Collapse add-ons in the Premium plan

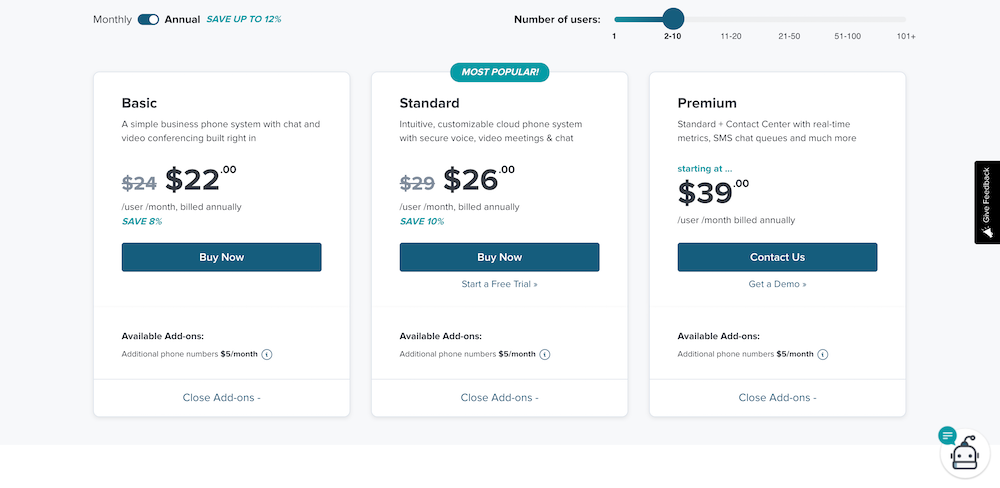(777, 397)
